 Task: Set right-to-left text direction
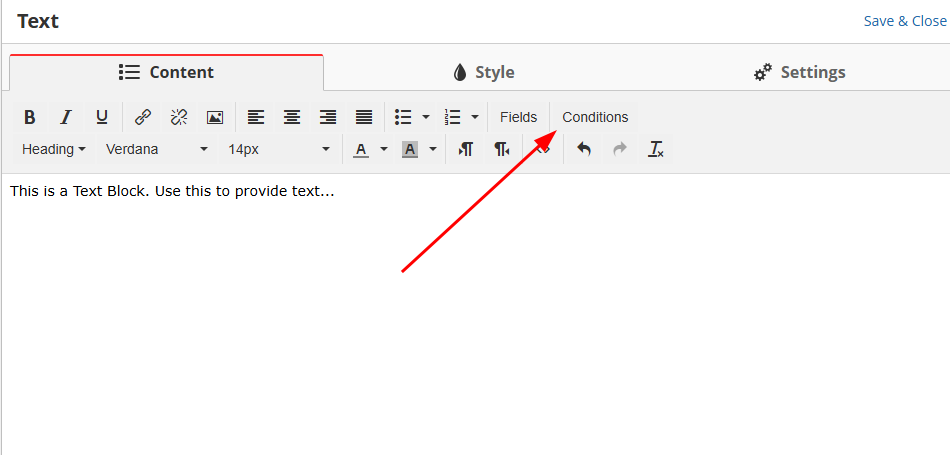click(x=501, y=149)
